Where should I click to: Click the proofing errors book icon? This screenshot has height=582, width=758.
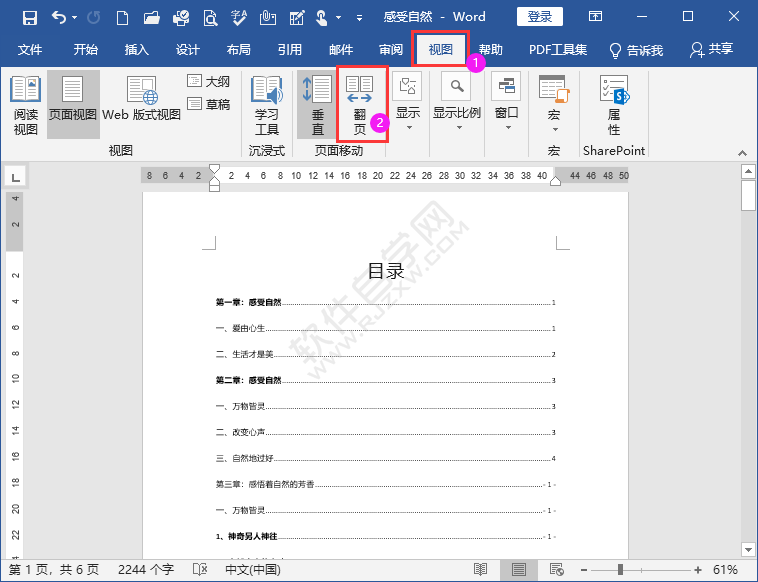[200, 570]
